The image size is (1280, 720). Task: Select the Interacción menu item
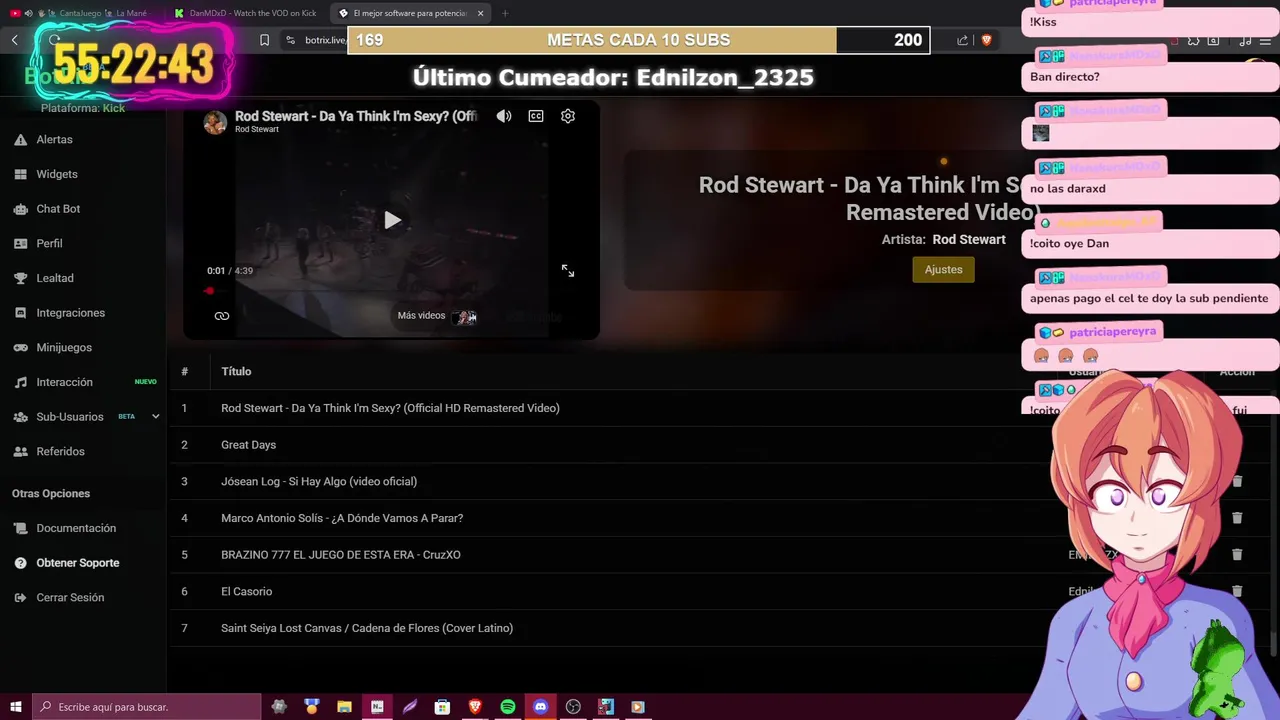[64, 382]
